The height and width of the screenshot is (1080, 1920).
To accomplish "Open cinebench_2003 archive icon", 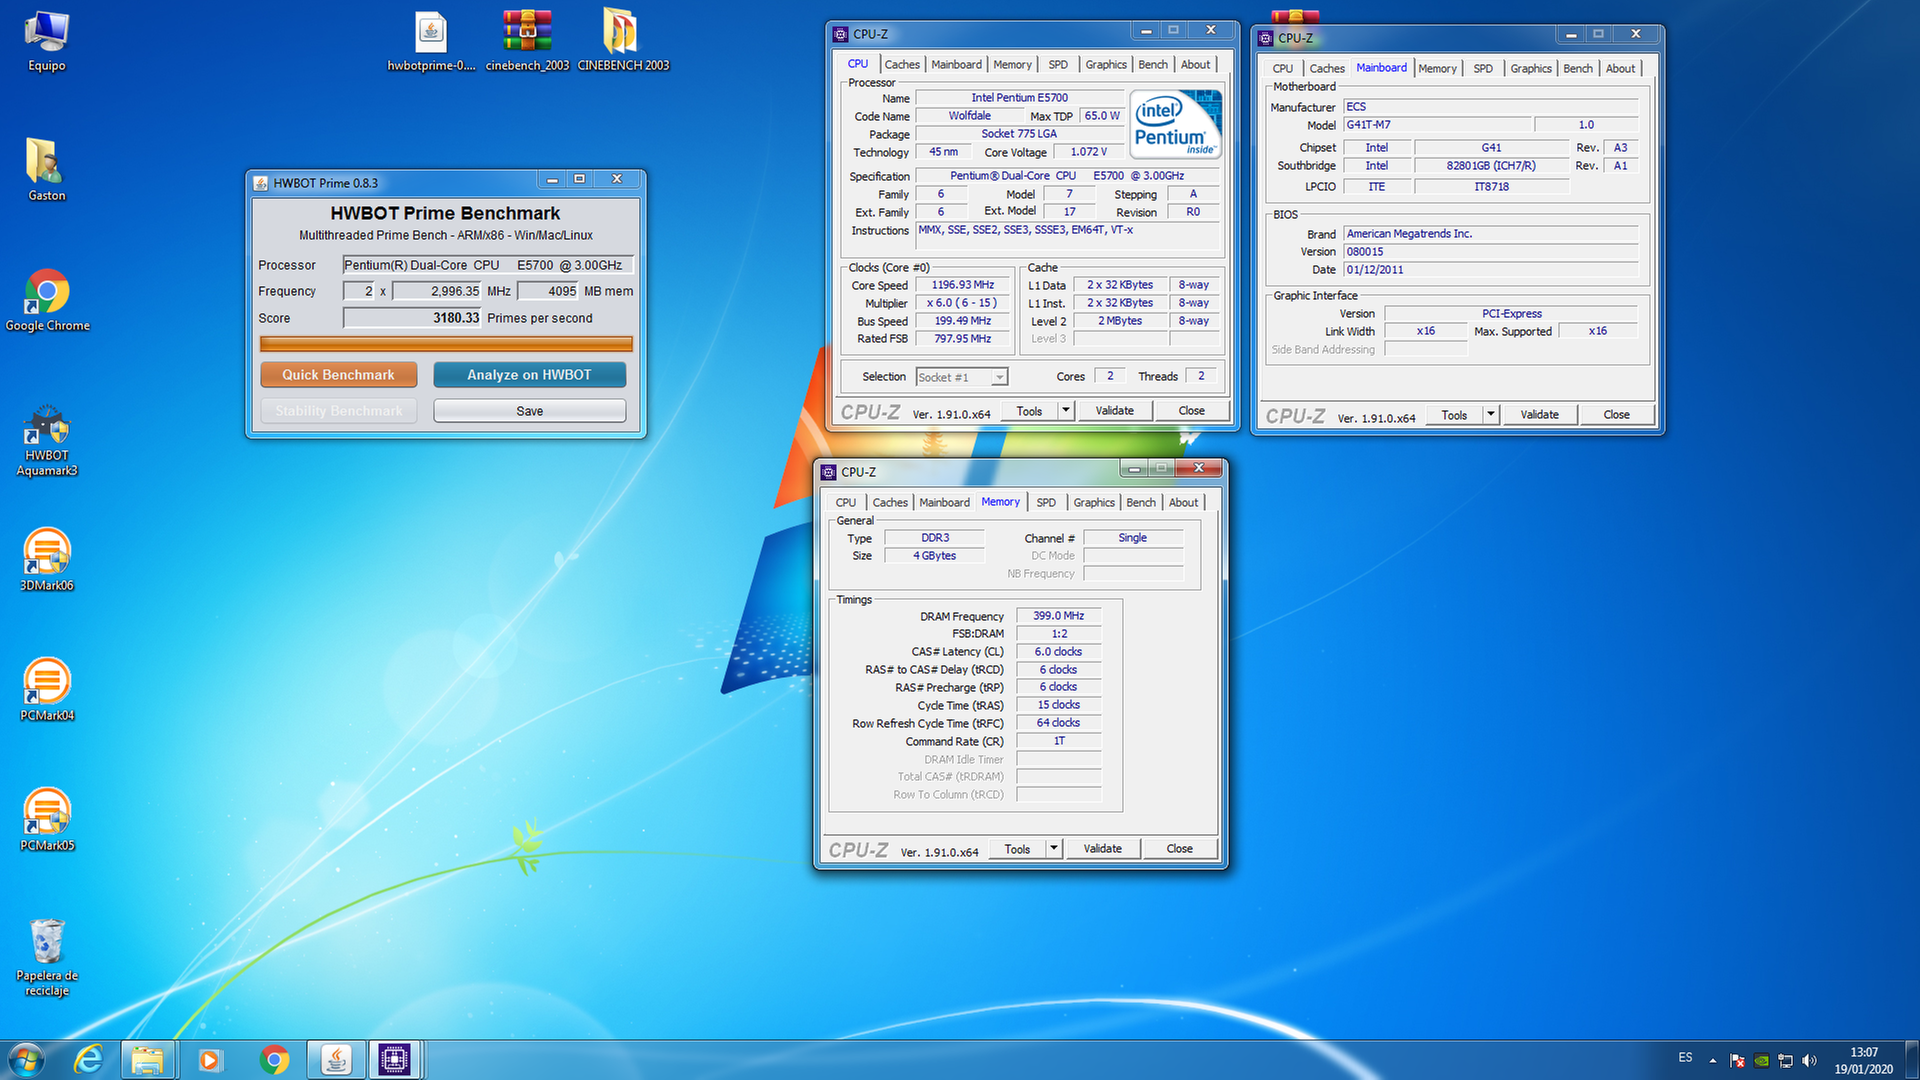I will (527, 42).
